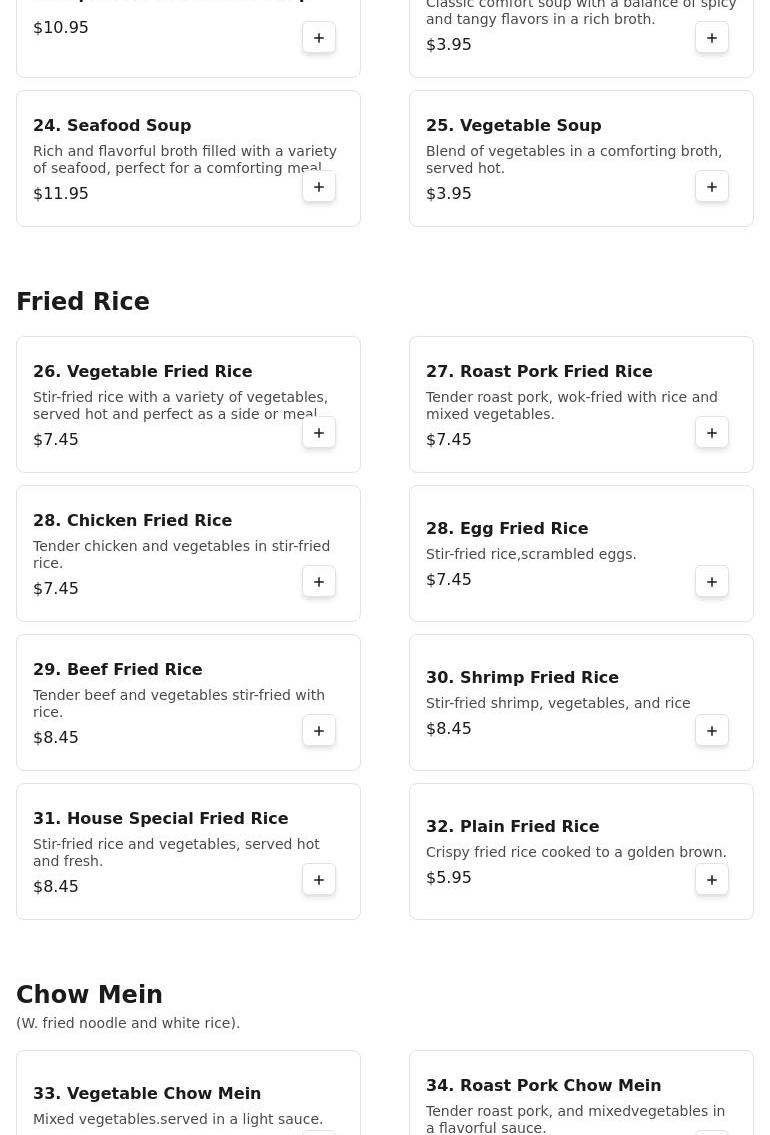
Task: Add the $10.95 soup item at top
Action: click(318, 38)
